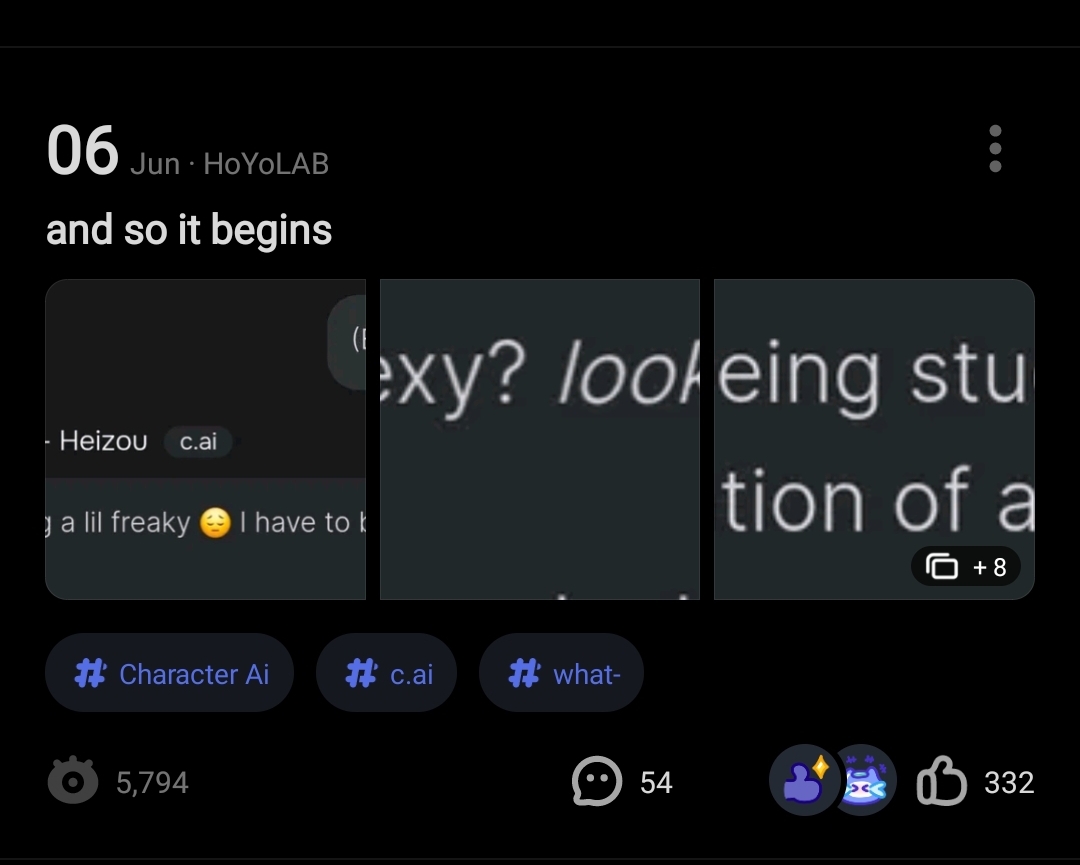Click hash icon in the c.ai tag
Image resolution: width=1080 pixels, height=865 pixels.
pos(361,674)
